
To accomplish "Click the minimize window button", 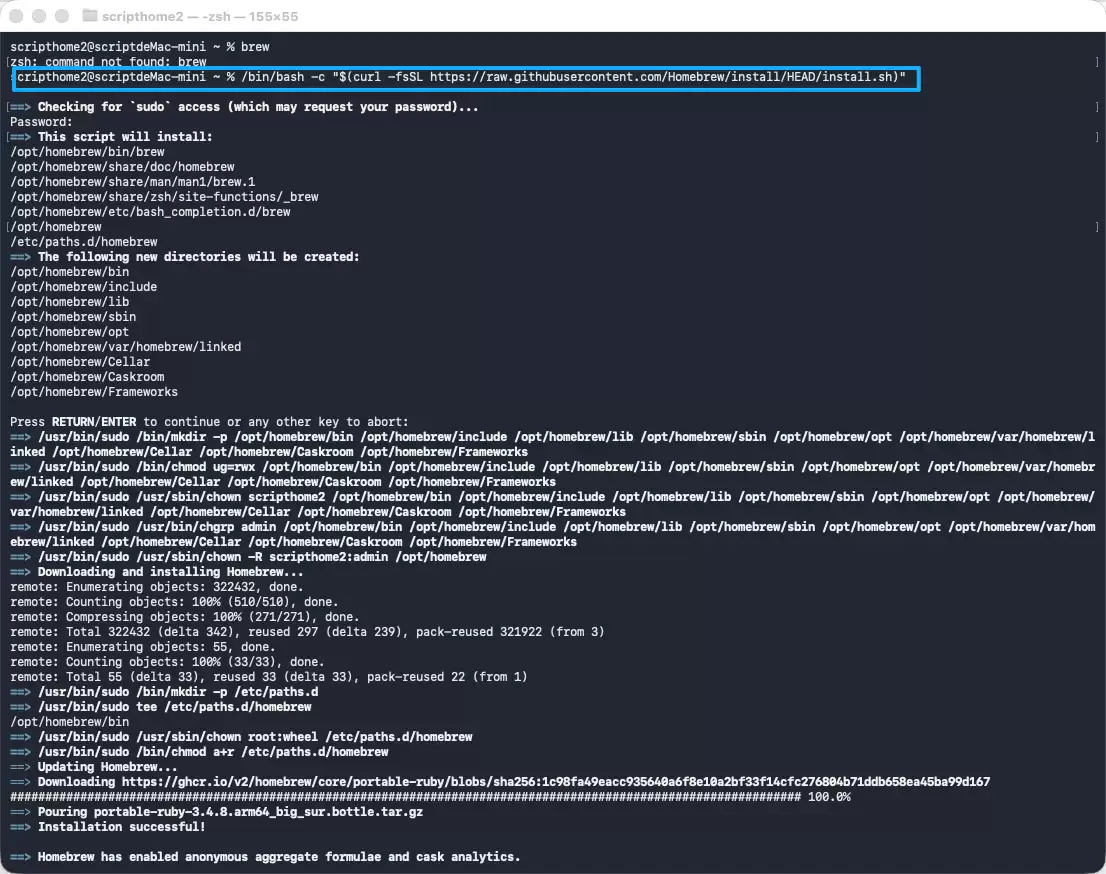I will click(x=40, y=16).
